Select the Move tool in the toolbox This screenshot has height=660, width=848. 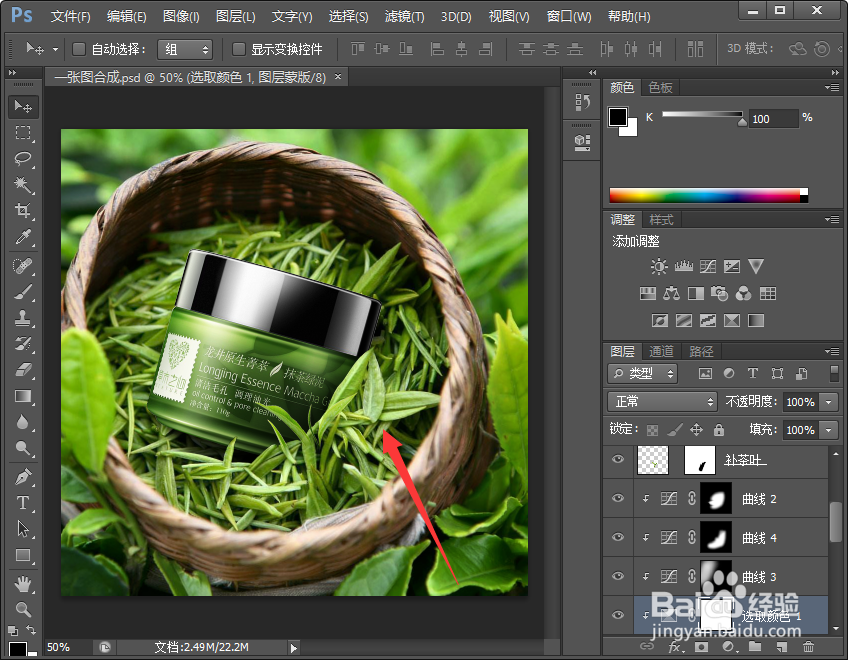point(23,107)
